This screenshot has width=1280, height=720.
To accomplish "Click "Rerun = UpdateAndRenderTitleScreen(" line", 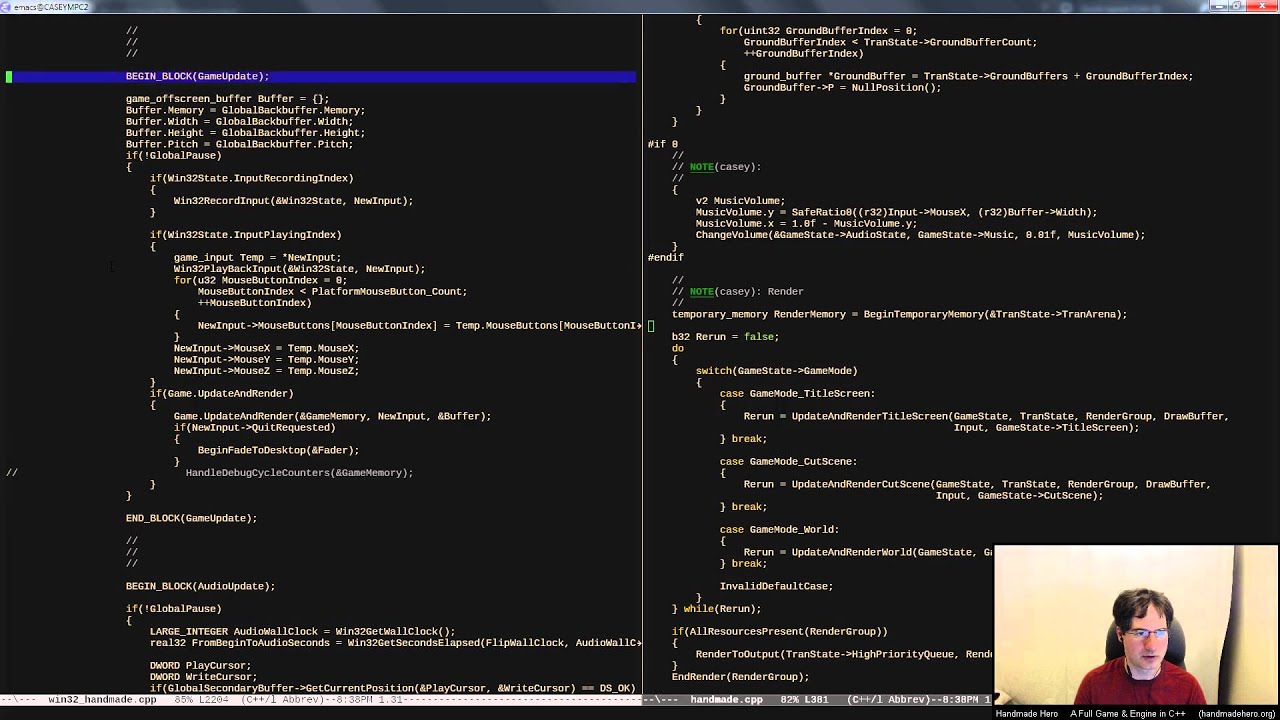I will point(986,416).
